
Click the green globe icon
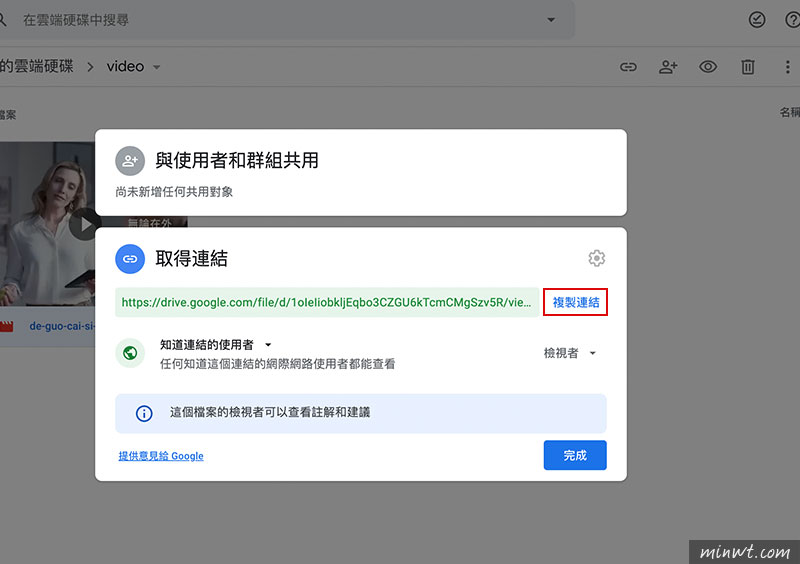(130, 353)
